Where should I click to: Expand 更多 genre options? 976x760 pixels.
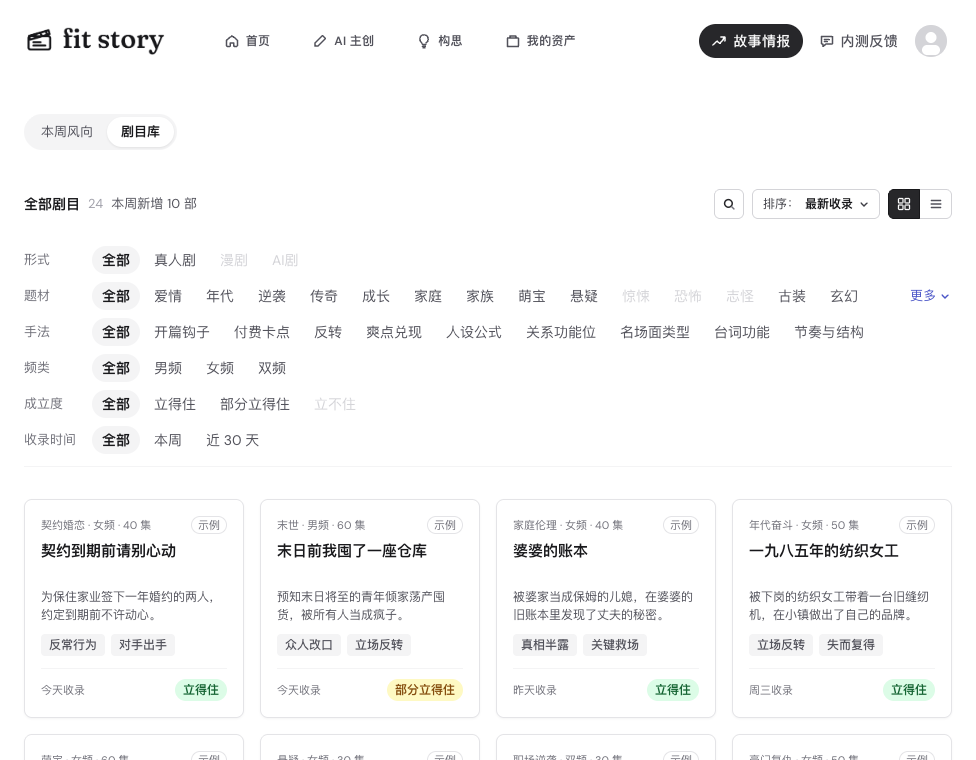[x=929, y=296]
